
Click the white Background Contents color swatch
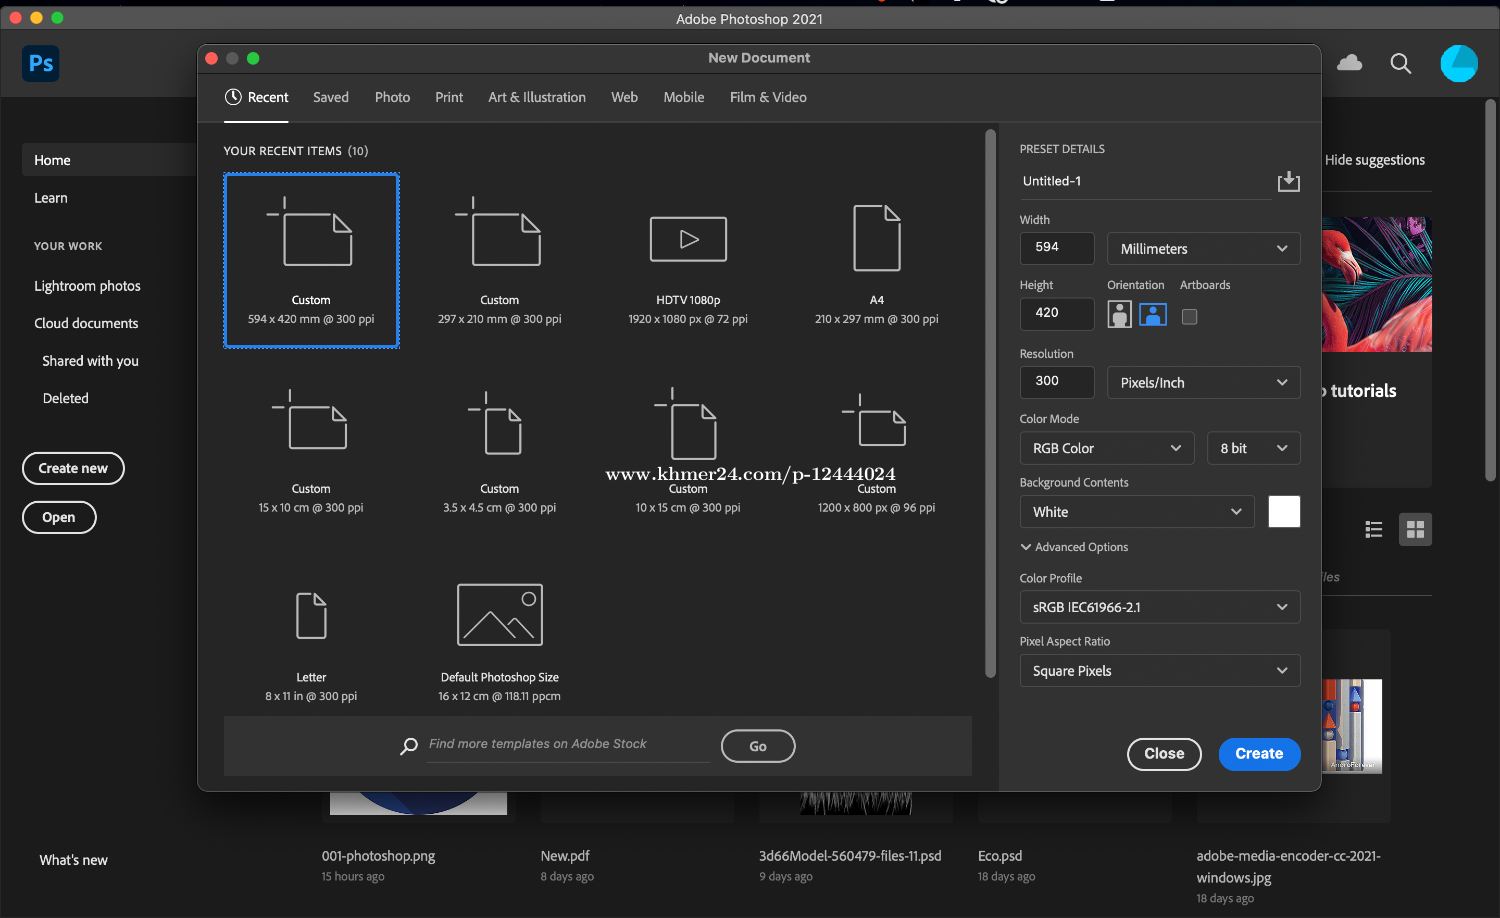[x=1284, y=511]
